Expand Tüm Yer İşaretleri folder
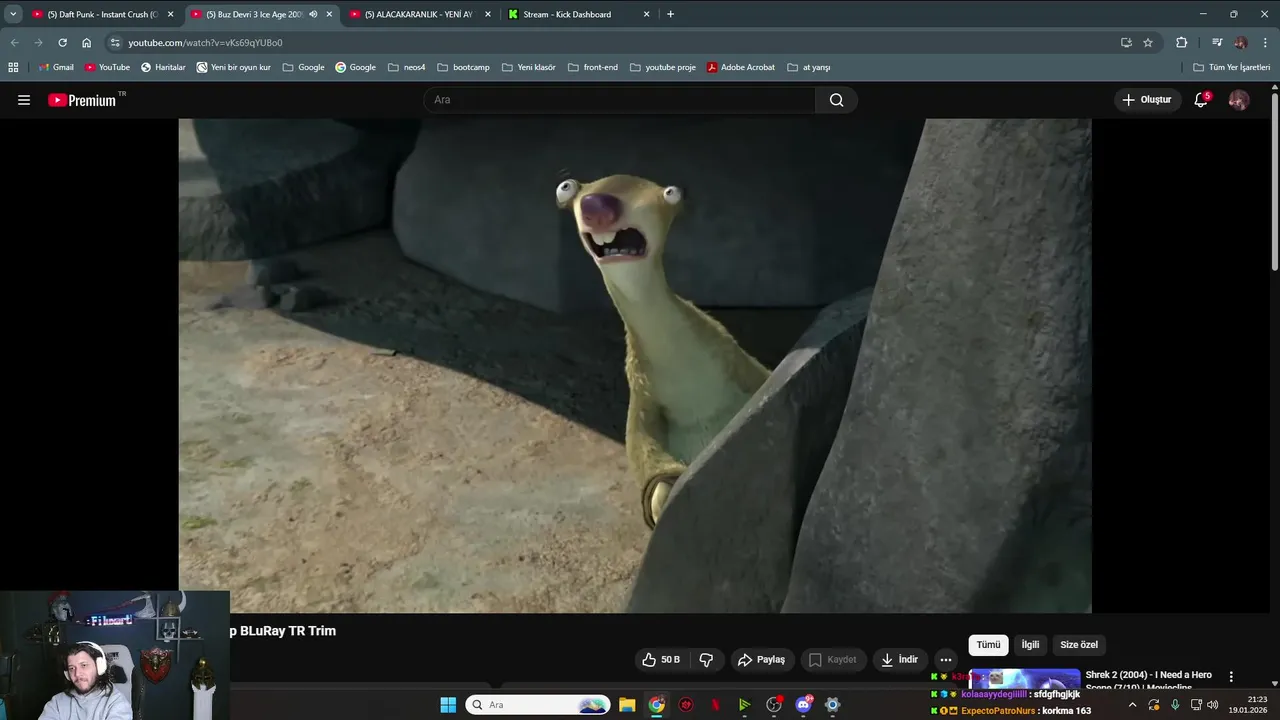 coord(1231,67)
